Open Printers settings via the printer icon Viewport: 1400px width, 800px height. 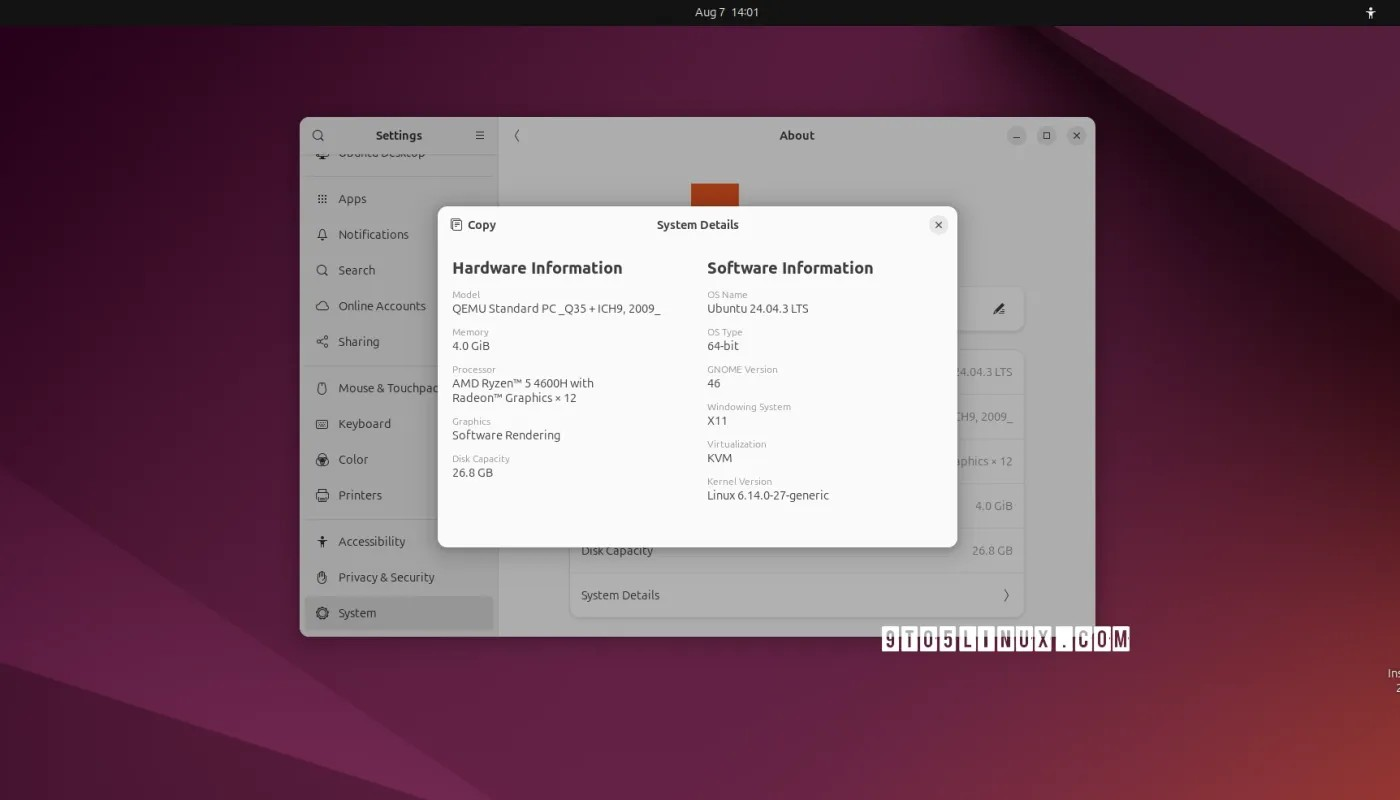coord(321,495)
